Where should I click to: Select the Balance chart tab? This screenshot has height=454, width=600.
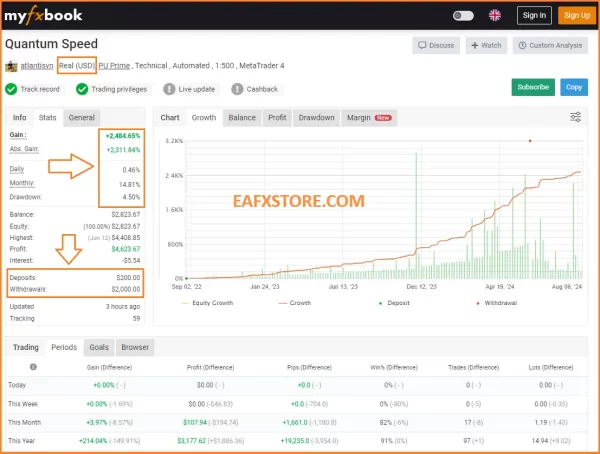point(242,118)
